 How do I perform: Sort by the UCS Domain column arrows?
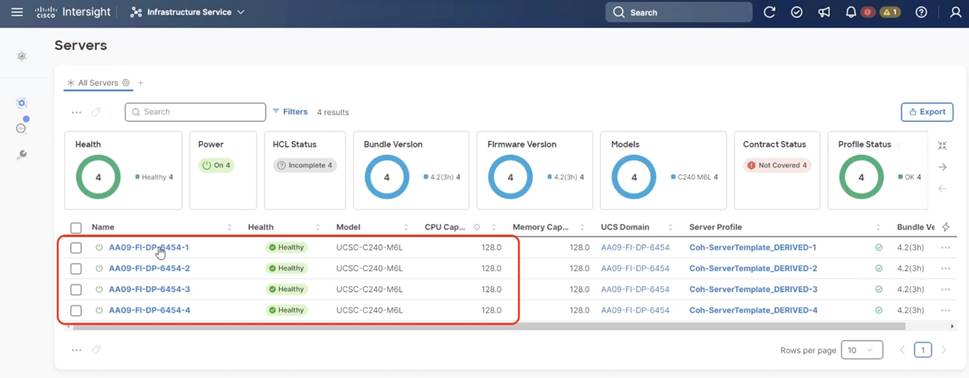coord(671,227)
